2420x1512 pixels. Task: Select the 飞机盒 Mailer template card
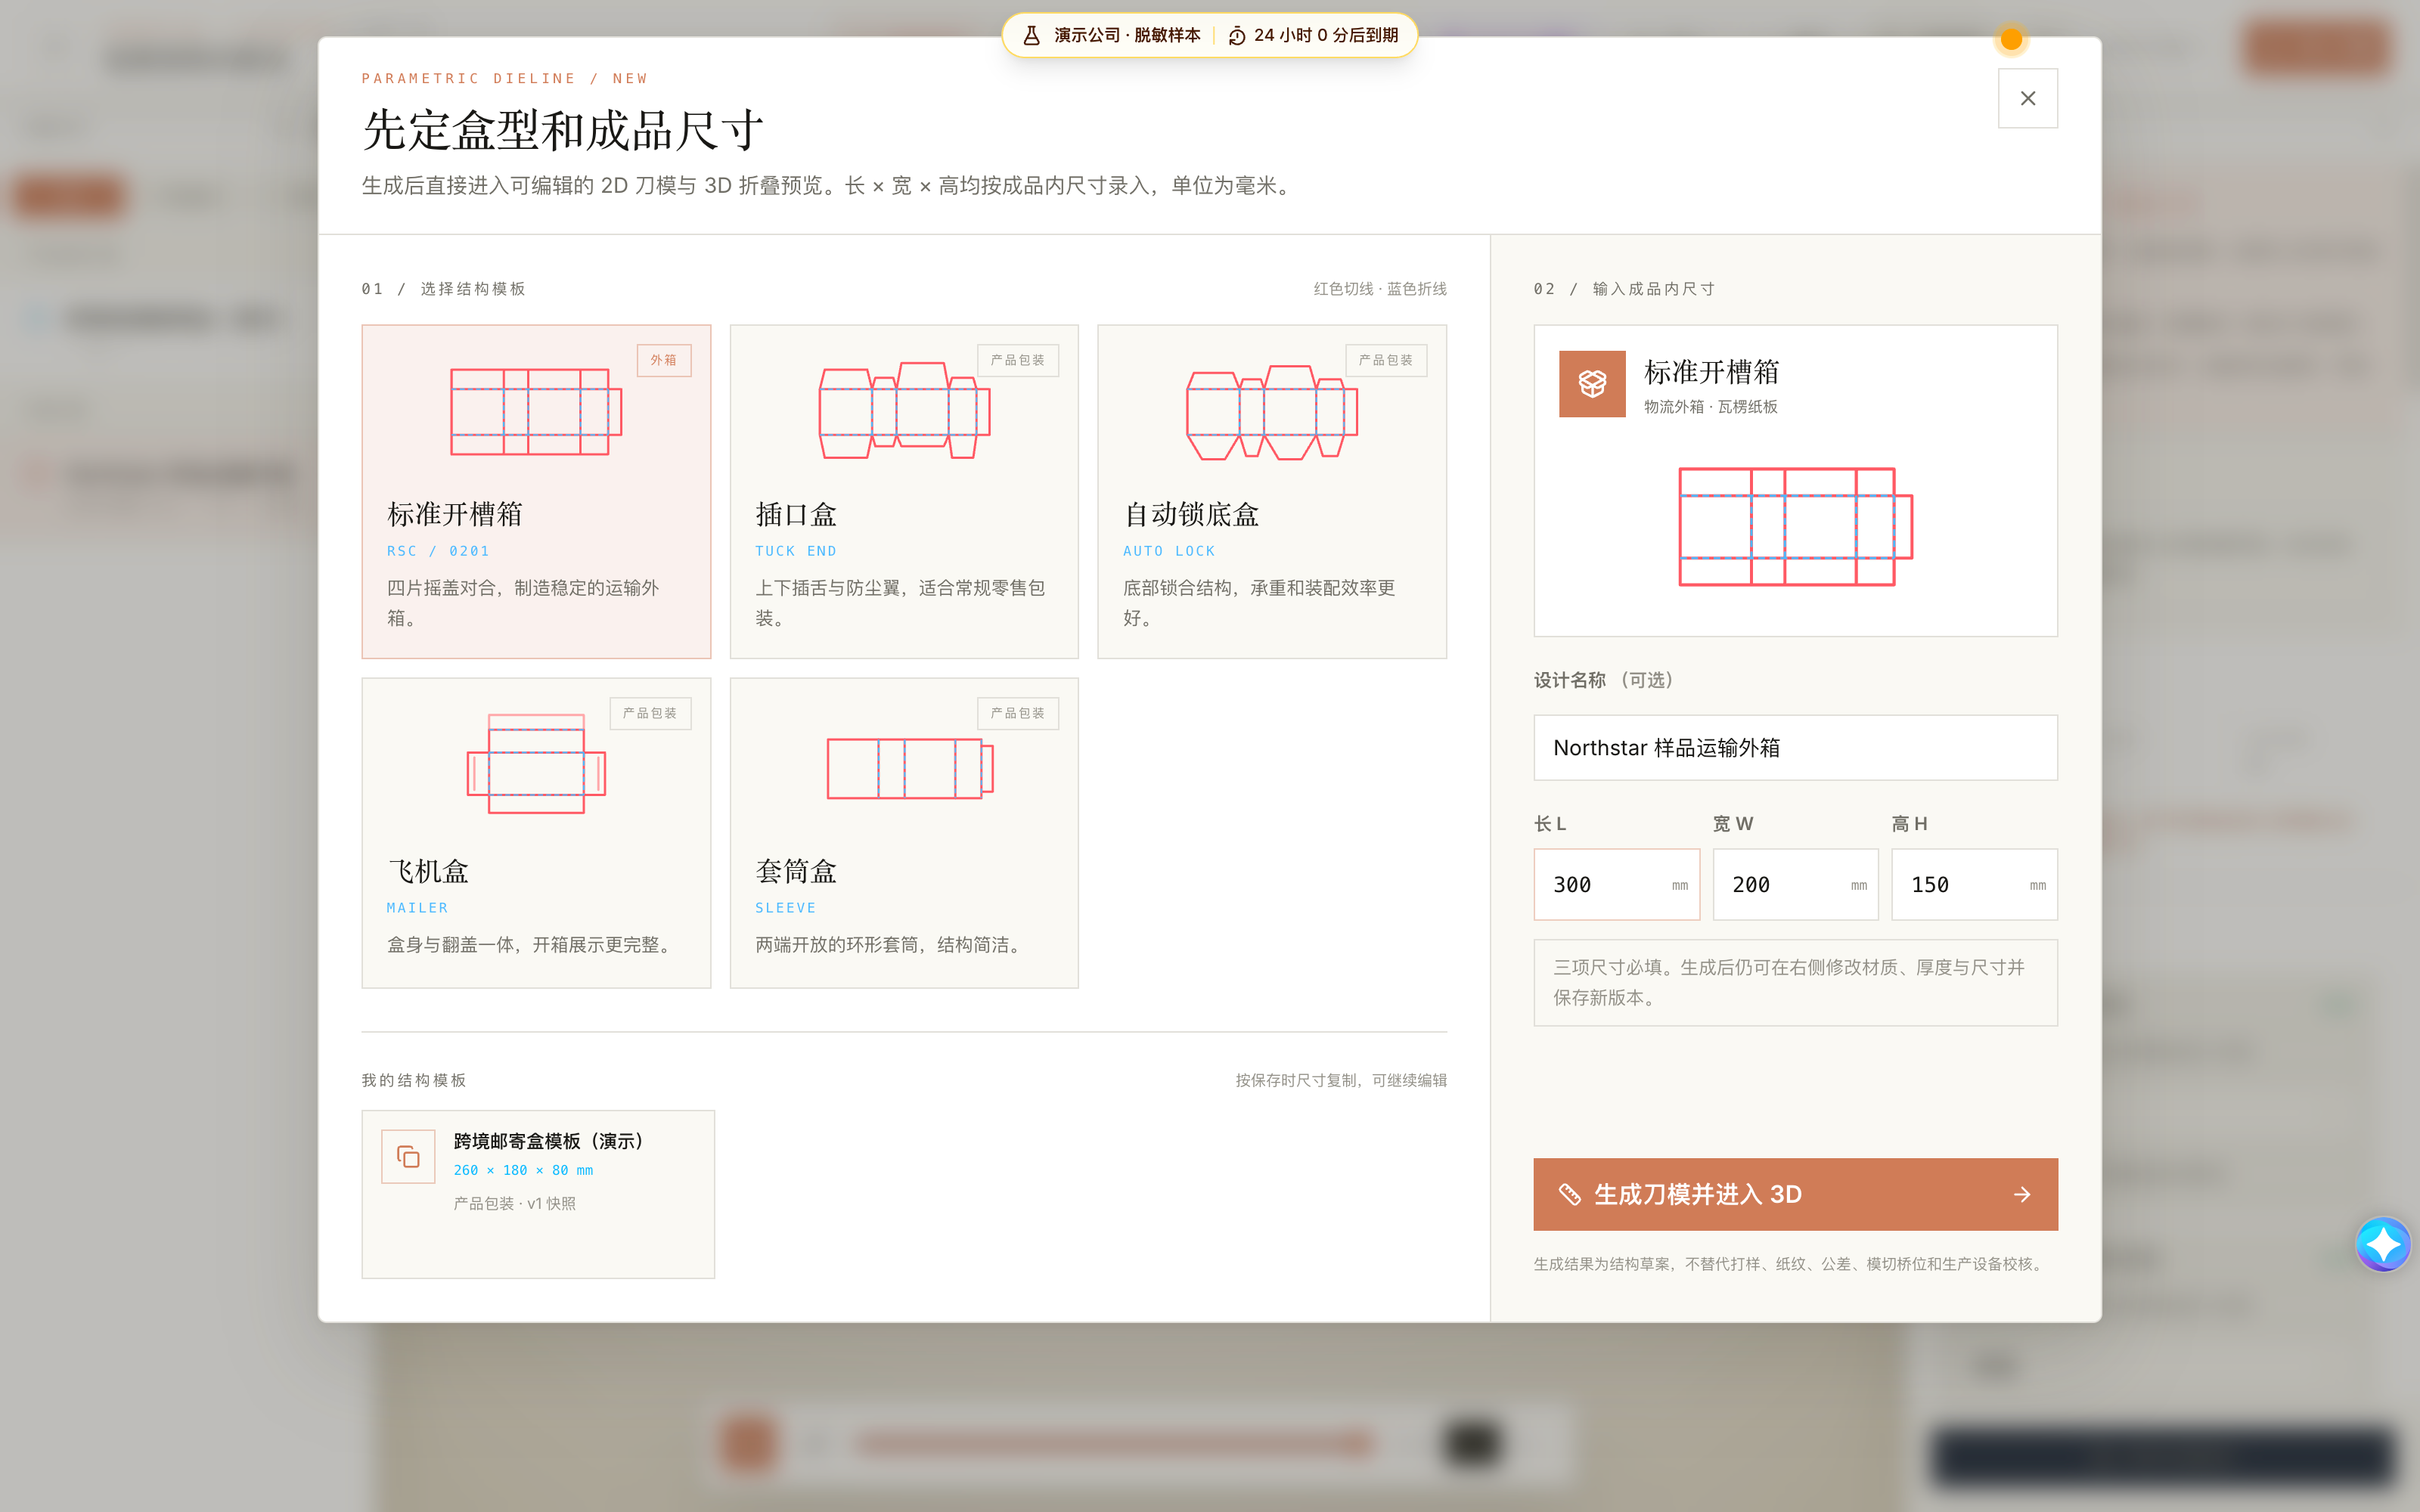pyautogui.click(x=536, y=833)
